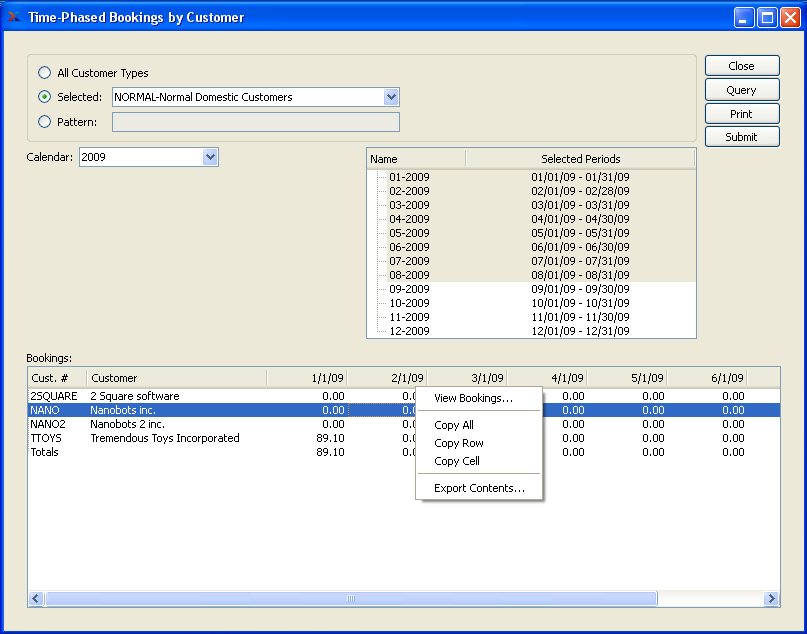Choose the Selected customer type radio option
This screenshot has height=634, width=807.
(x=44, y=97)
